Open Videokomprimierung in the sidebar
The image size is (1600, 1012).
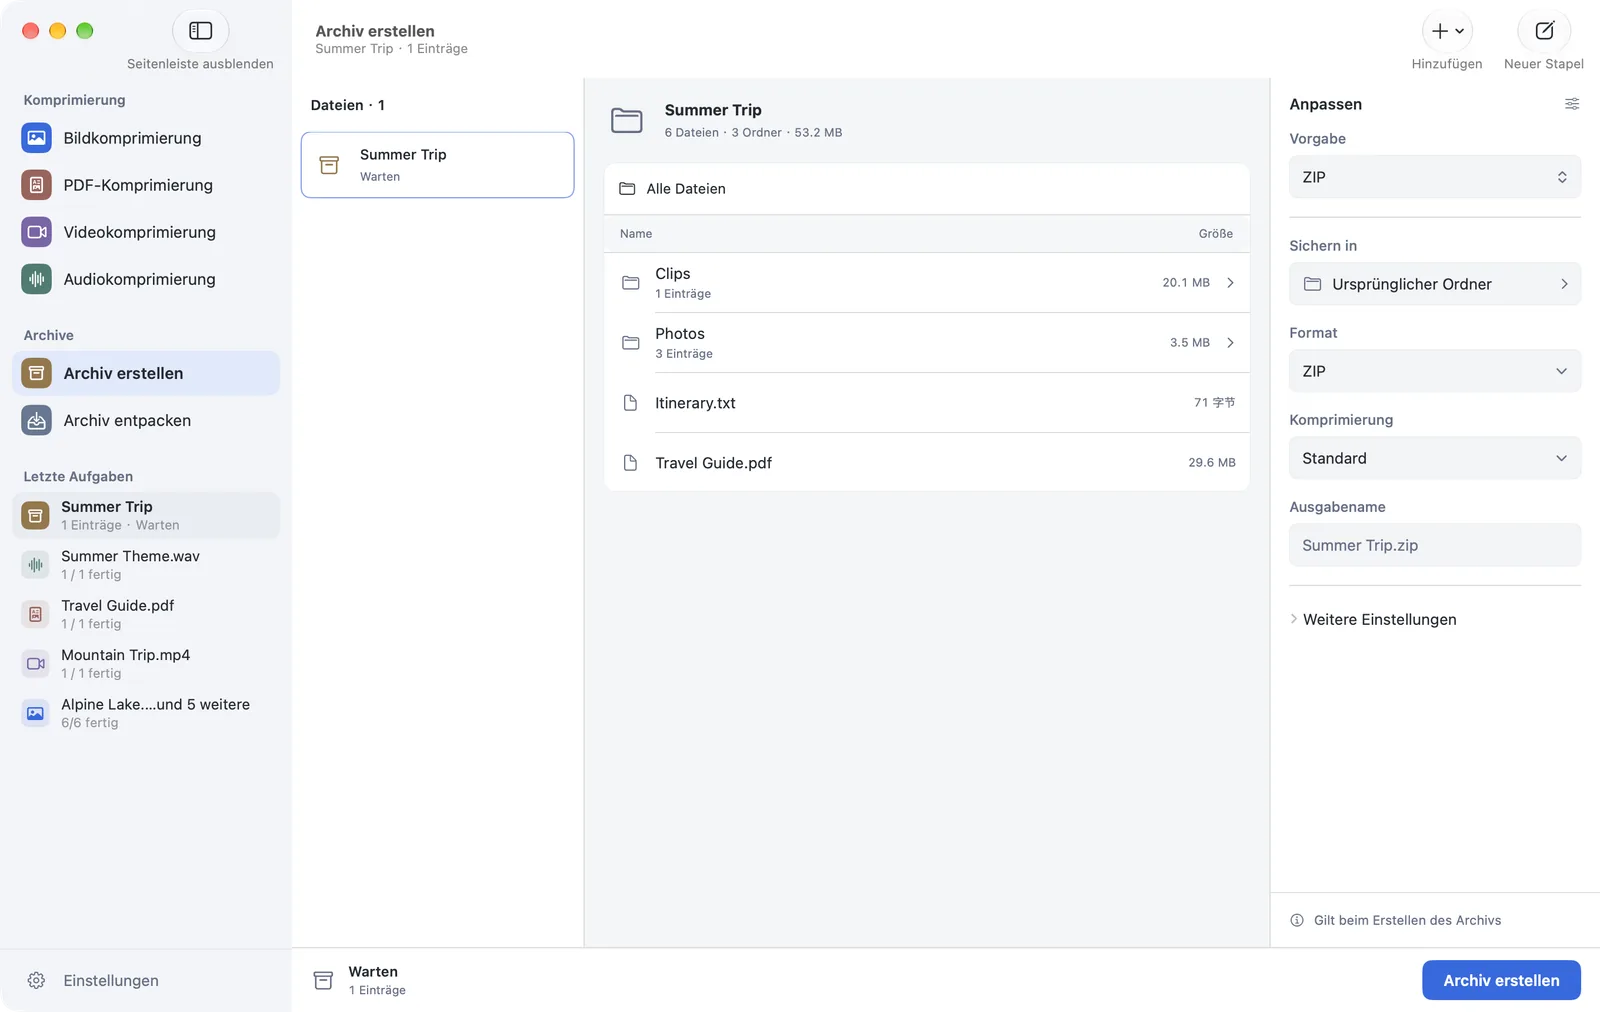[146, 232]
